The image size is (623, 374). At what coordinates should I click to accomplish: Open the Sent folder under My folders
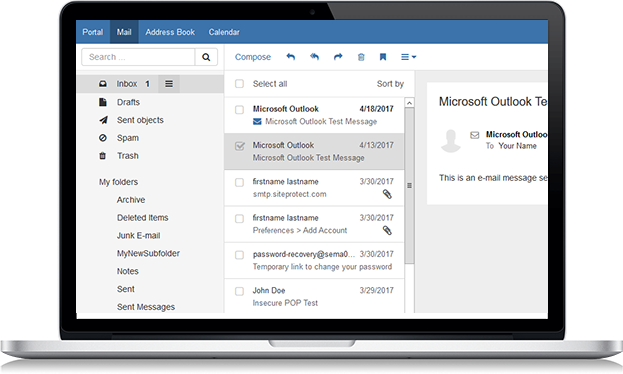tap(126, 289)
